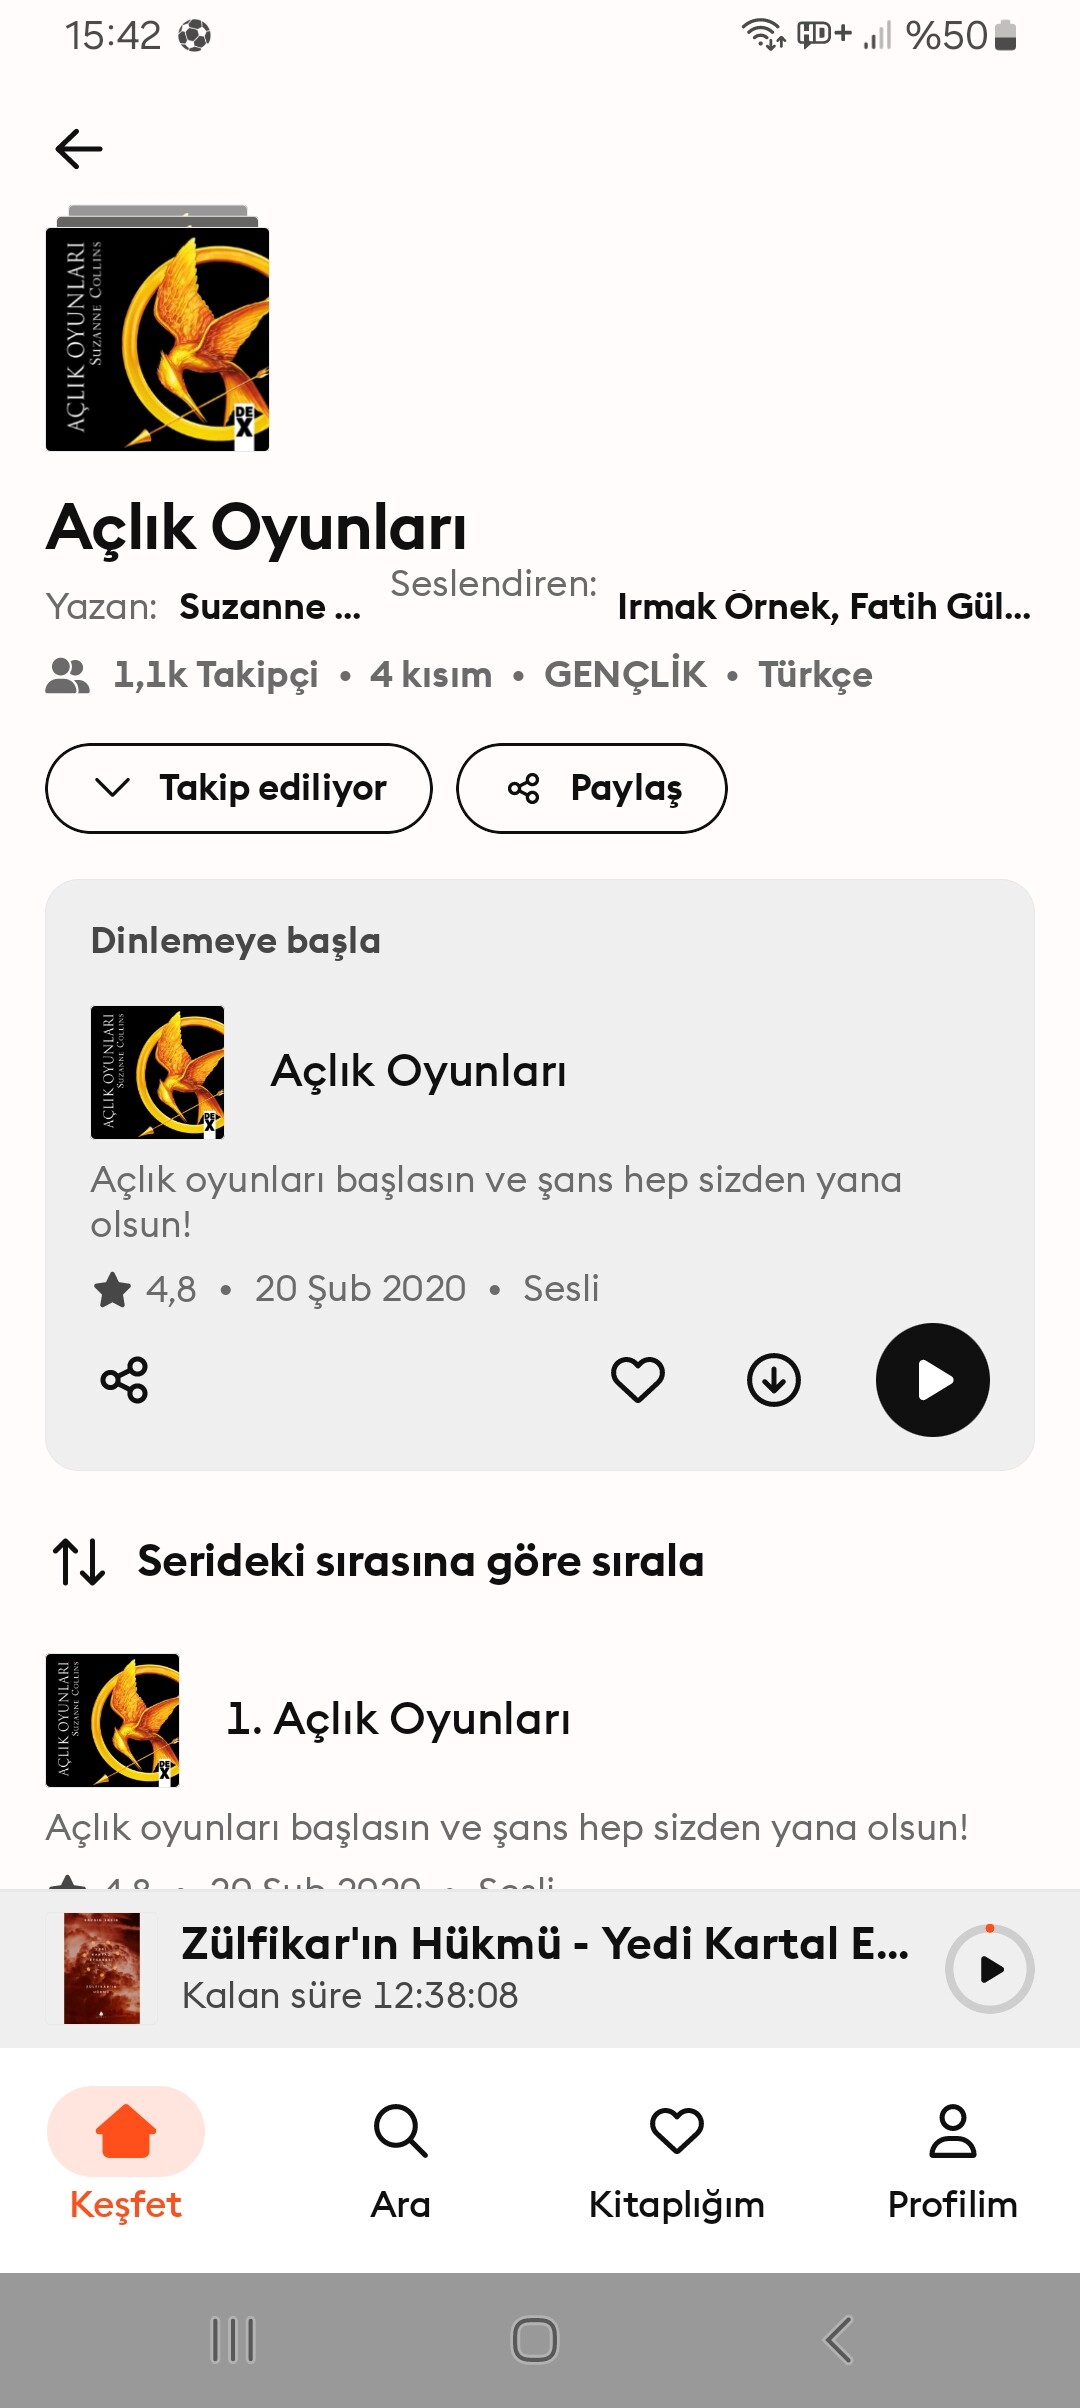Viewport: 1080px width, 2408px height.
Task: Download the Açlık Oyunları episode
Action: pyautogui.click(x=774, y=1380)
